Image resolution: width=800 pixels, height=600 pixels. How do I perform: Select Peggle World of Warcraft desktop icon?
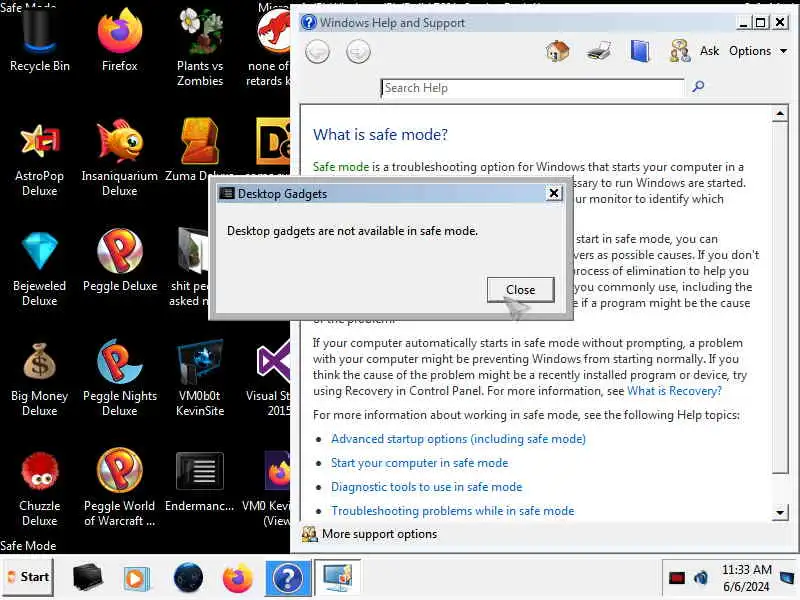click(119, 489)
